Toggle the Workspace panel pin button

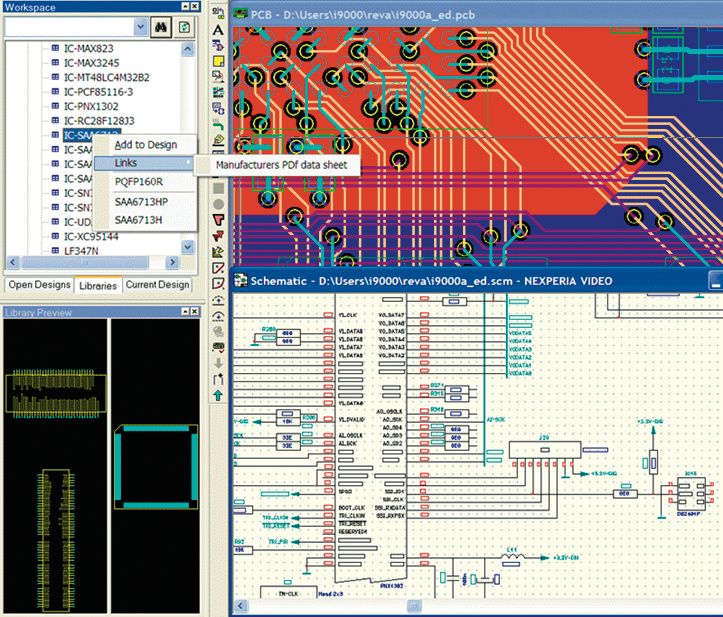tap(185, 7)
